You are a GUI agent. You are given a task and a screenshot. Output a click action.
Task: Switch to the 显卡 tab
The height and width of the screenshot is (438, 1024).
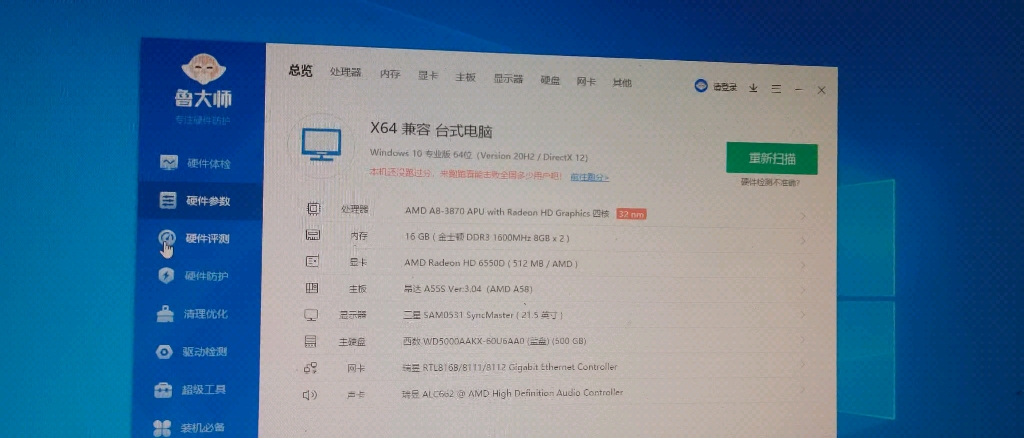[428, 75]
